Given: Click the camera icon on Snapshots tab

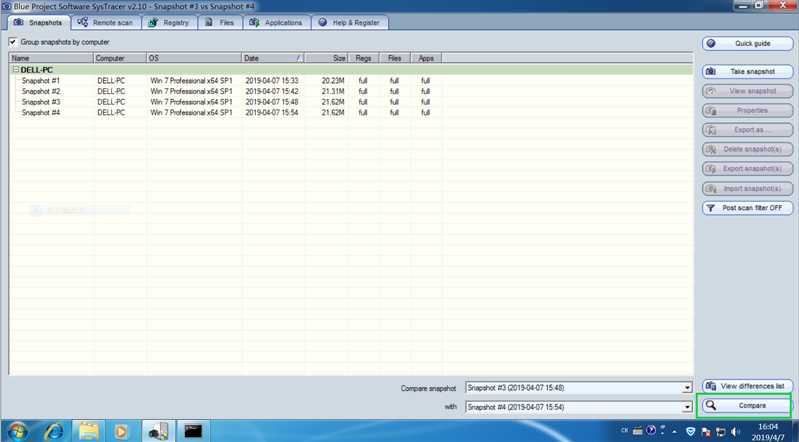Looking at the screenshot, I should pyautogui.click(x=18, y=22).
